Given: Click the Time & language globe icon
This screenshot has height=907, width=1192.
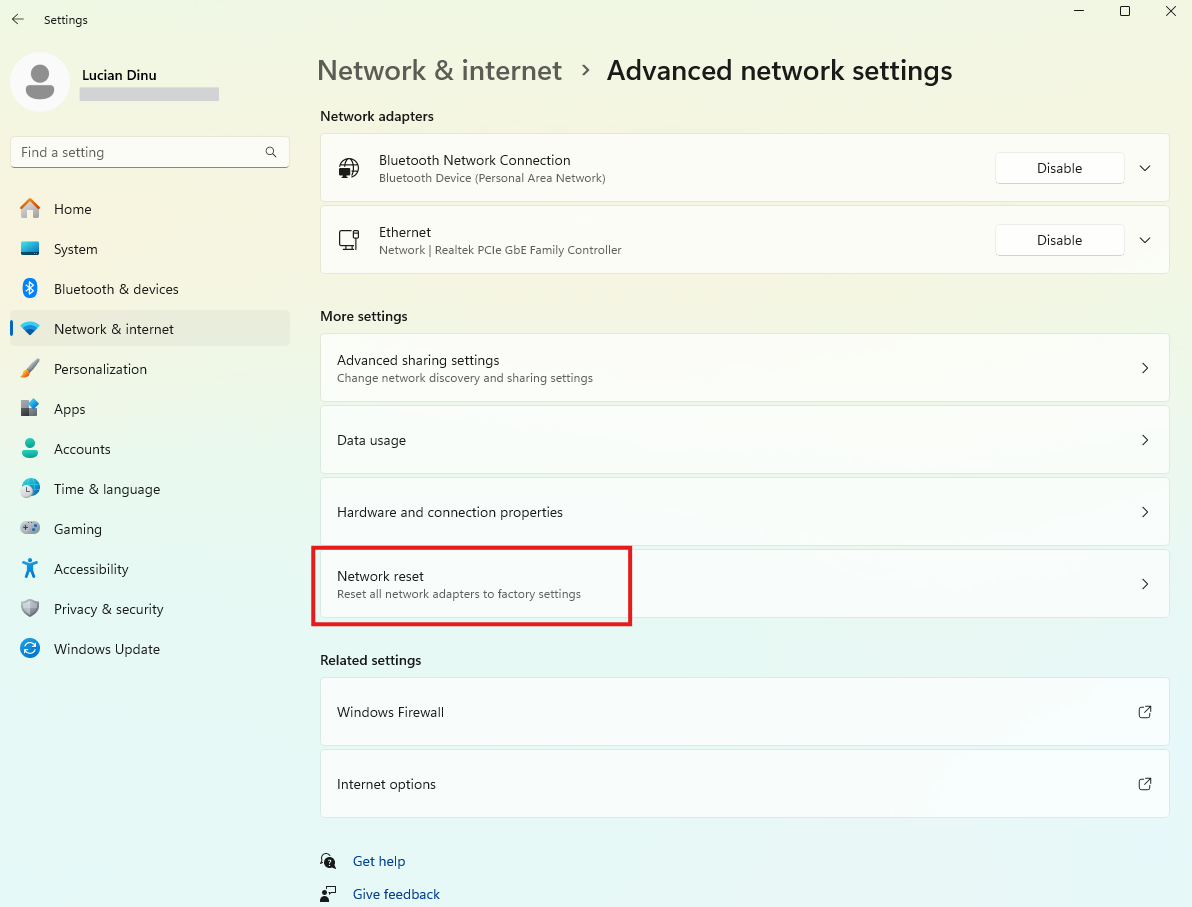Looking at the screenshot, I should 30,488.
